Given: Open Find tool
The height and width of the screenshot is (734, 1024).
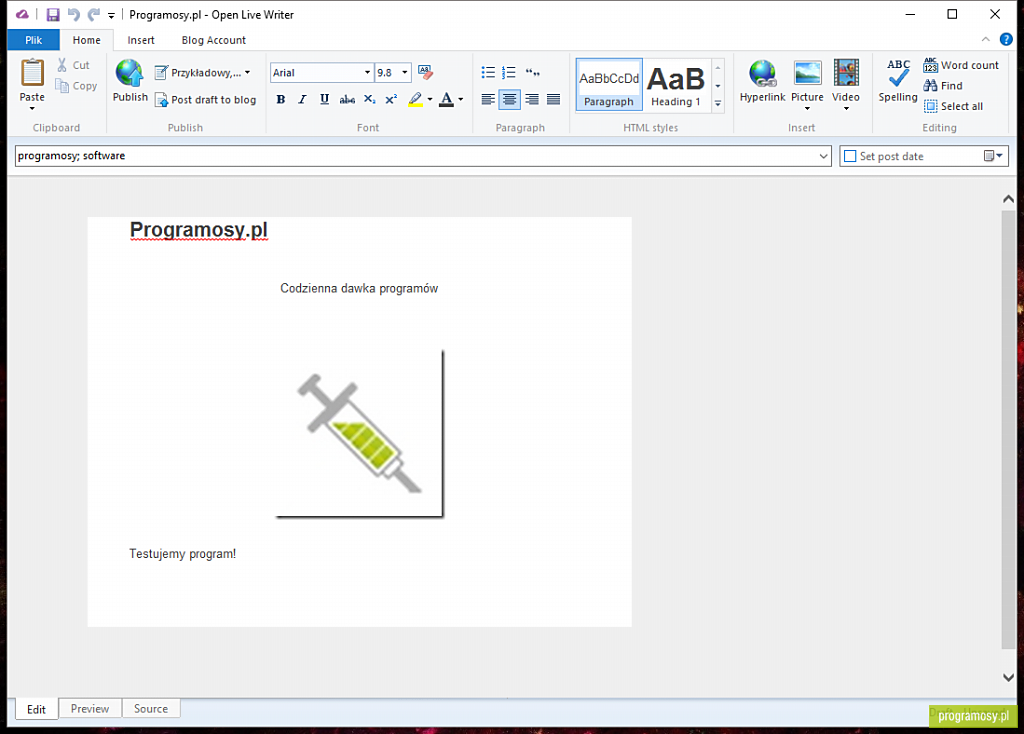Looking at the screenshot, I should (x=943, y=86).
